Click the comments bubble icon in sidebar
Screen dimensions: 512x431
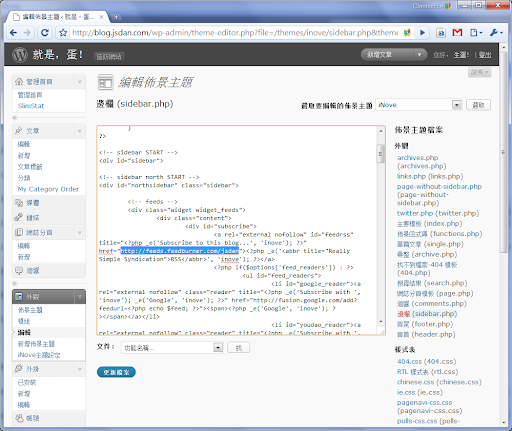click(19, 270)
